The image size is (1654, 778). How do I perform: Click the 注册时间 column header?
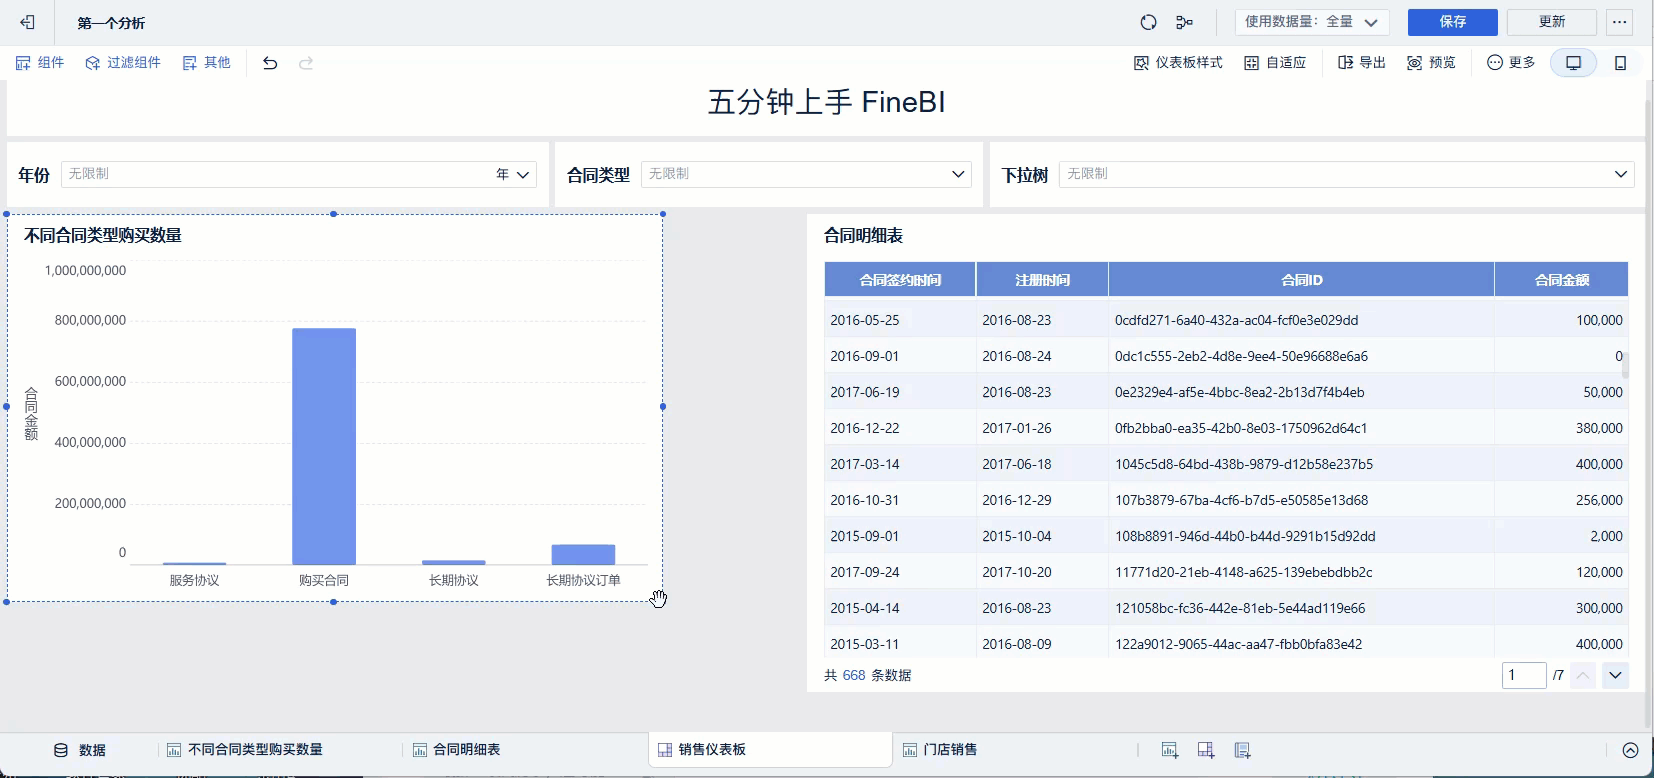tap(1042, 280)
